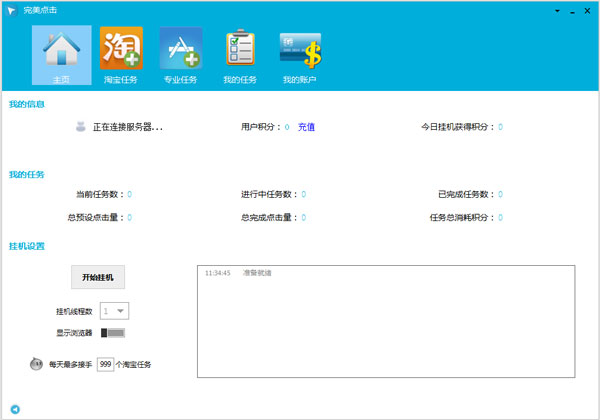This screenshot has height=420, width=600.
Task: Click the 999 daily task limit field
Action: [x=105, y=364]
